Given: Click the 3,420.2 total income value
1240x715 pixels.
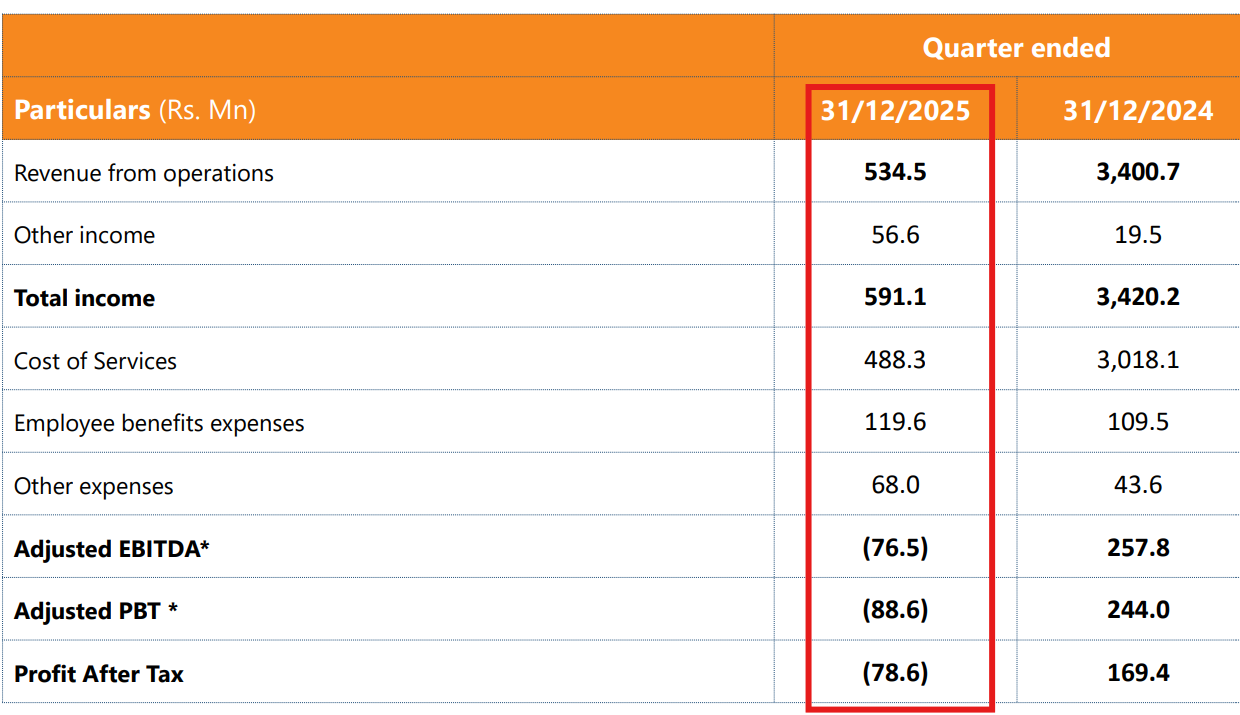Looking at the screenshot, I should click(x=1138, y=297).
